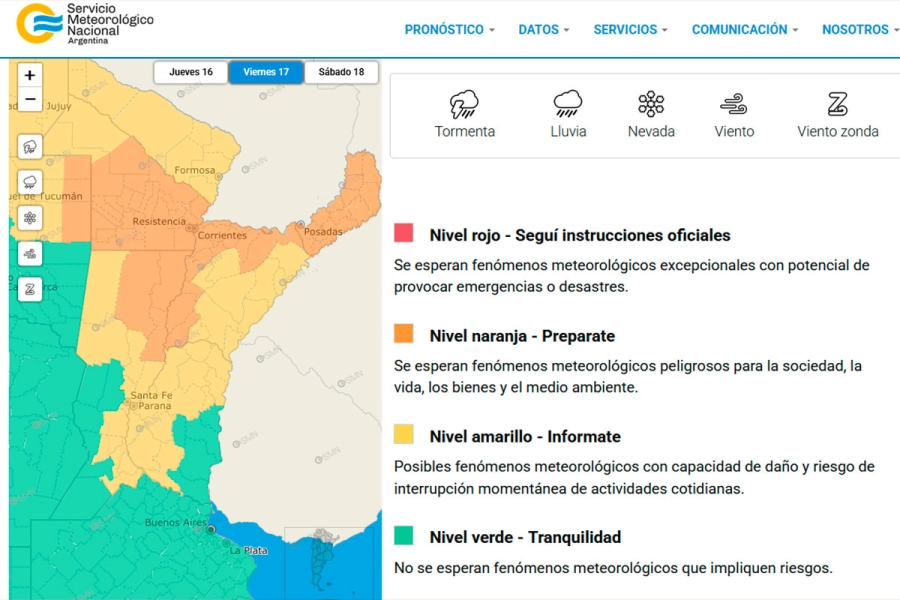The image size is (900, 600).
Task: Select the Nevada snowflake icon
Action: click(651, 104)
